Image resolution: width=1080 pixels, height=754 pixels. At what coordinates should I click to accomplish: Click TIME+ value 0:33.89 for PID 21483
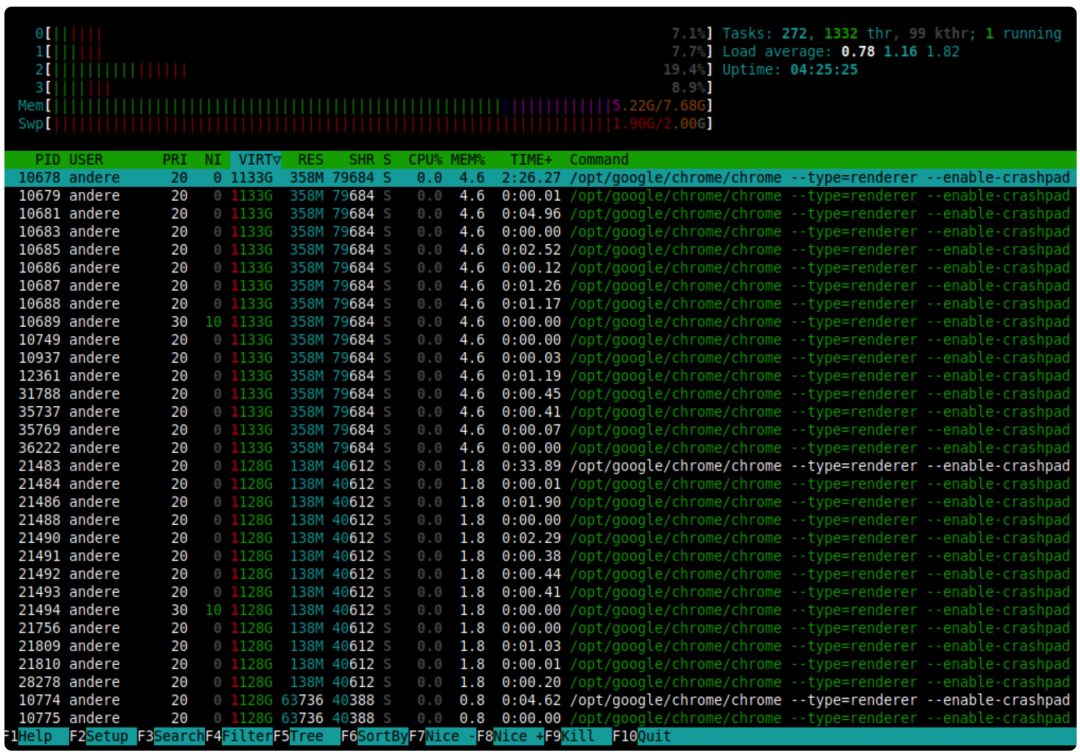point(531,466)
